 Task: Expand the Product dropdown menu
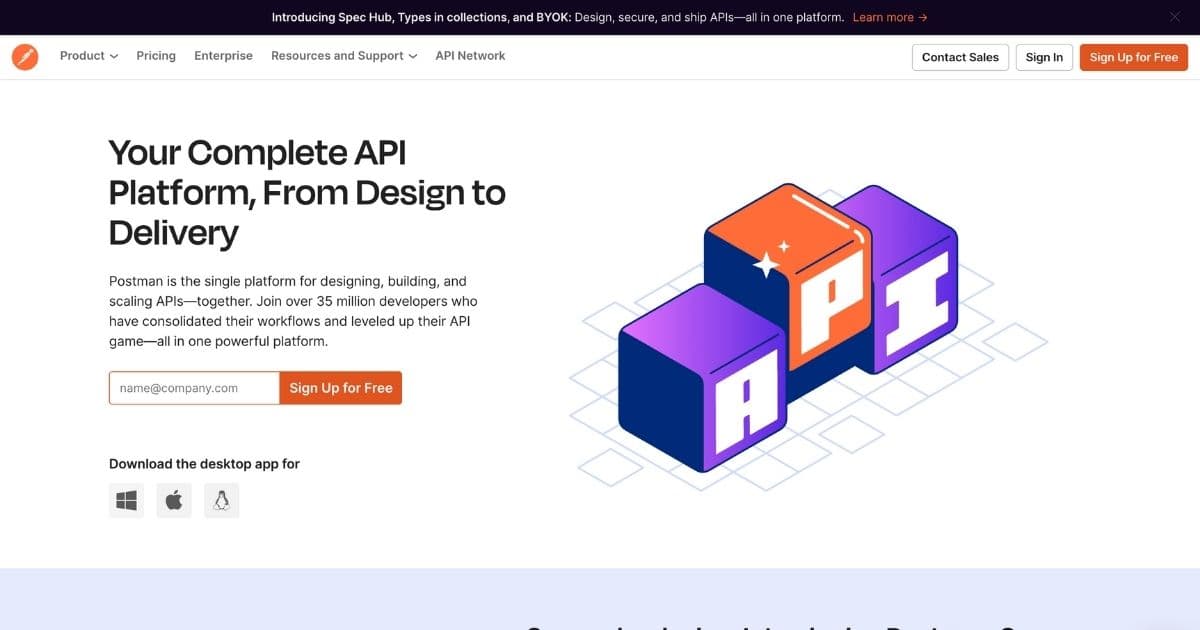pos(89,56)
